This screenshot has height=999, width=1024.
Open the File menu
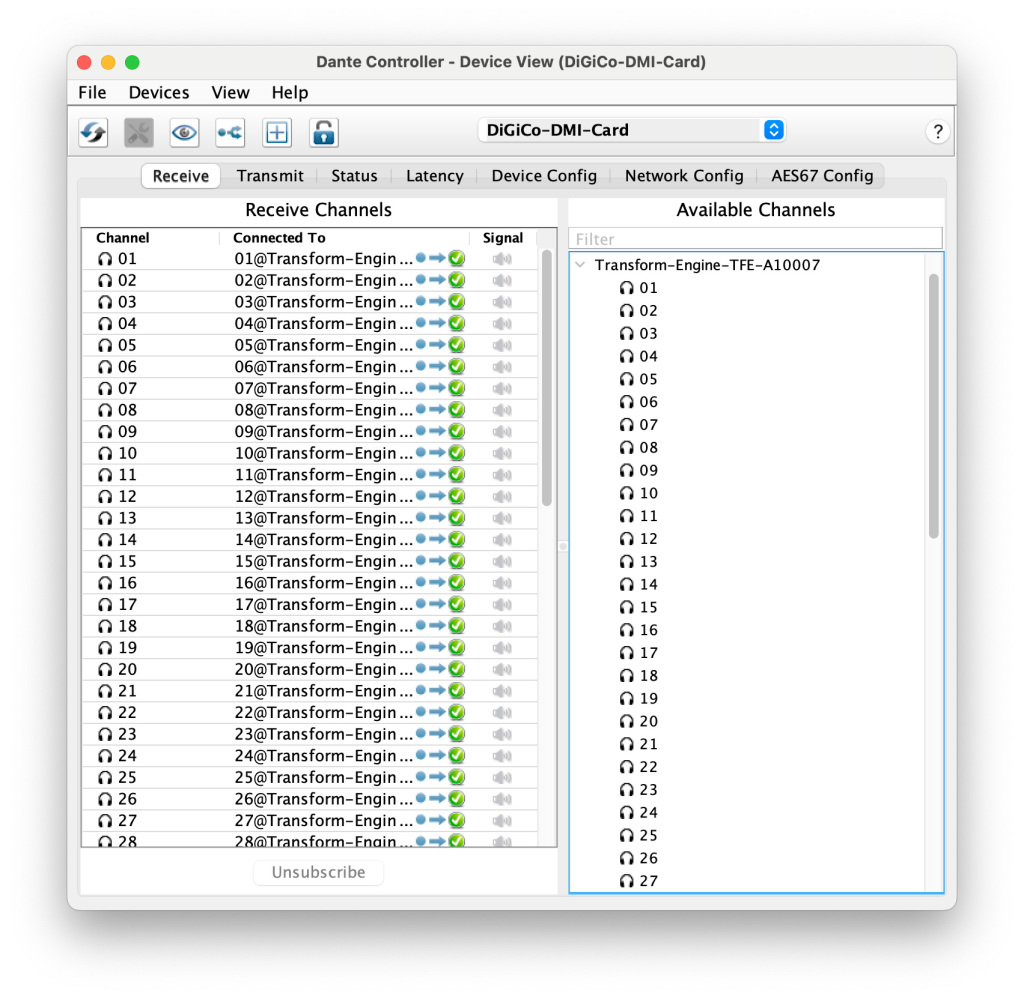pyautogui.click(x=92, y=93)
